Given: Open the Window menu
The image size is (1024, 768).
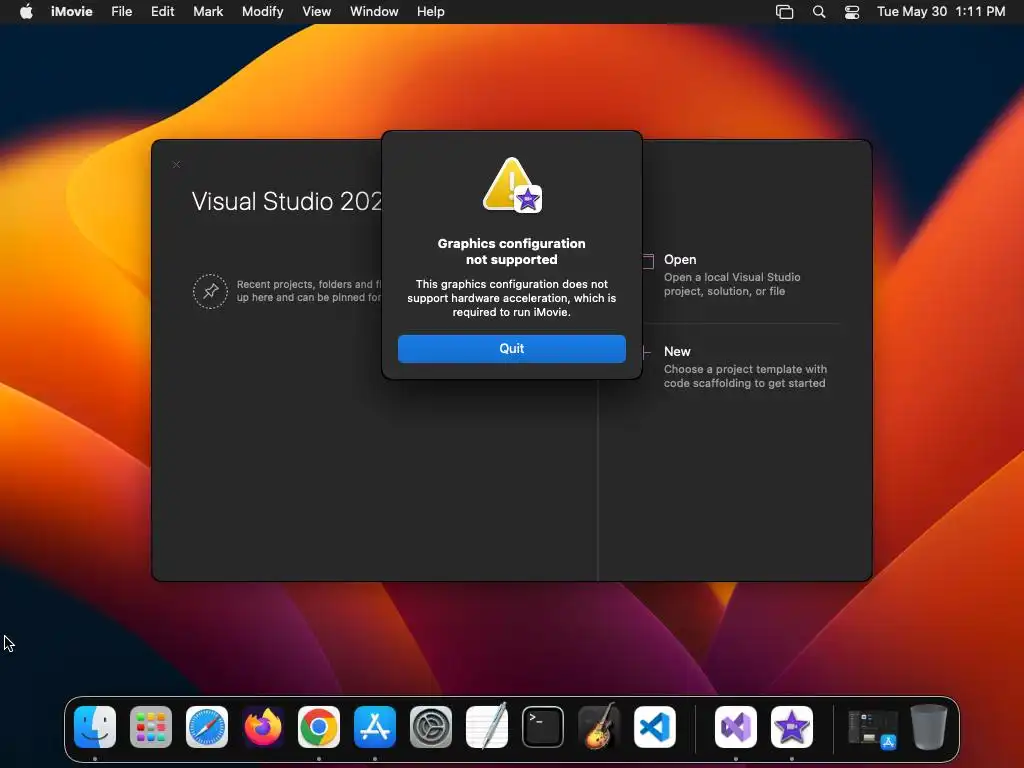Looking at the screenshot, I should 374,12.
